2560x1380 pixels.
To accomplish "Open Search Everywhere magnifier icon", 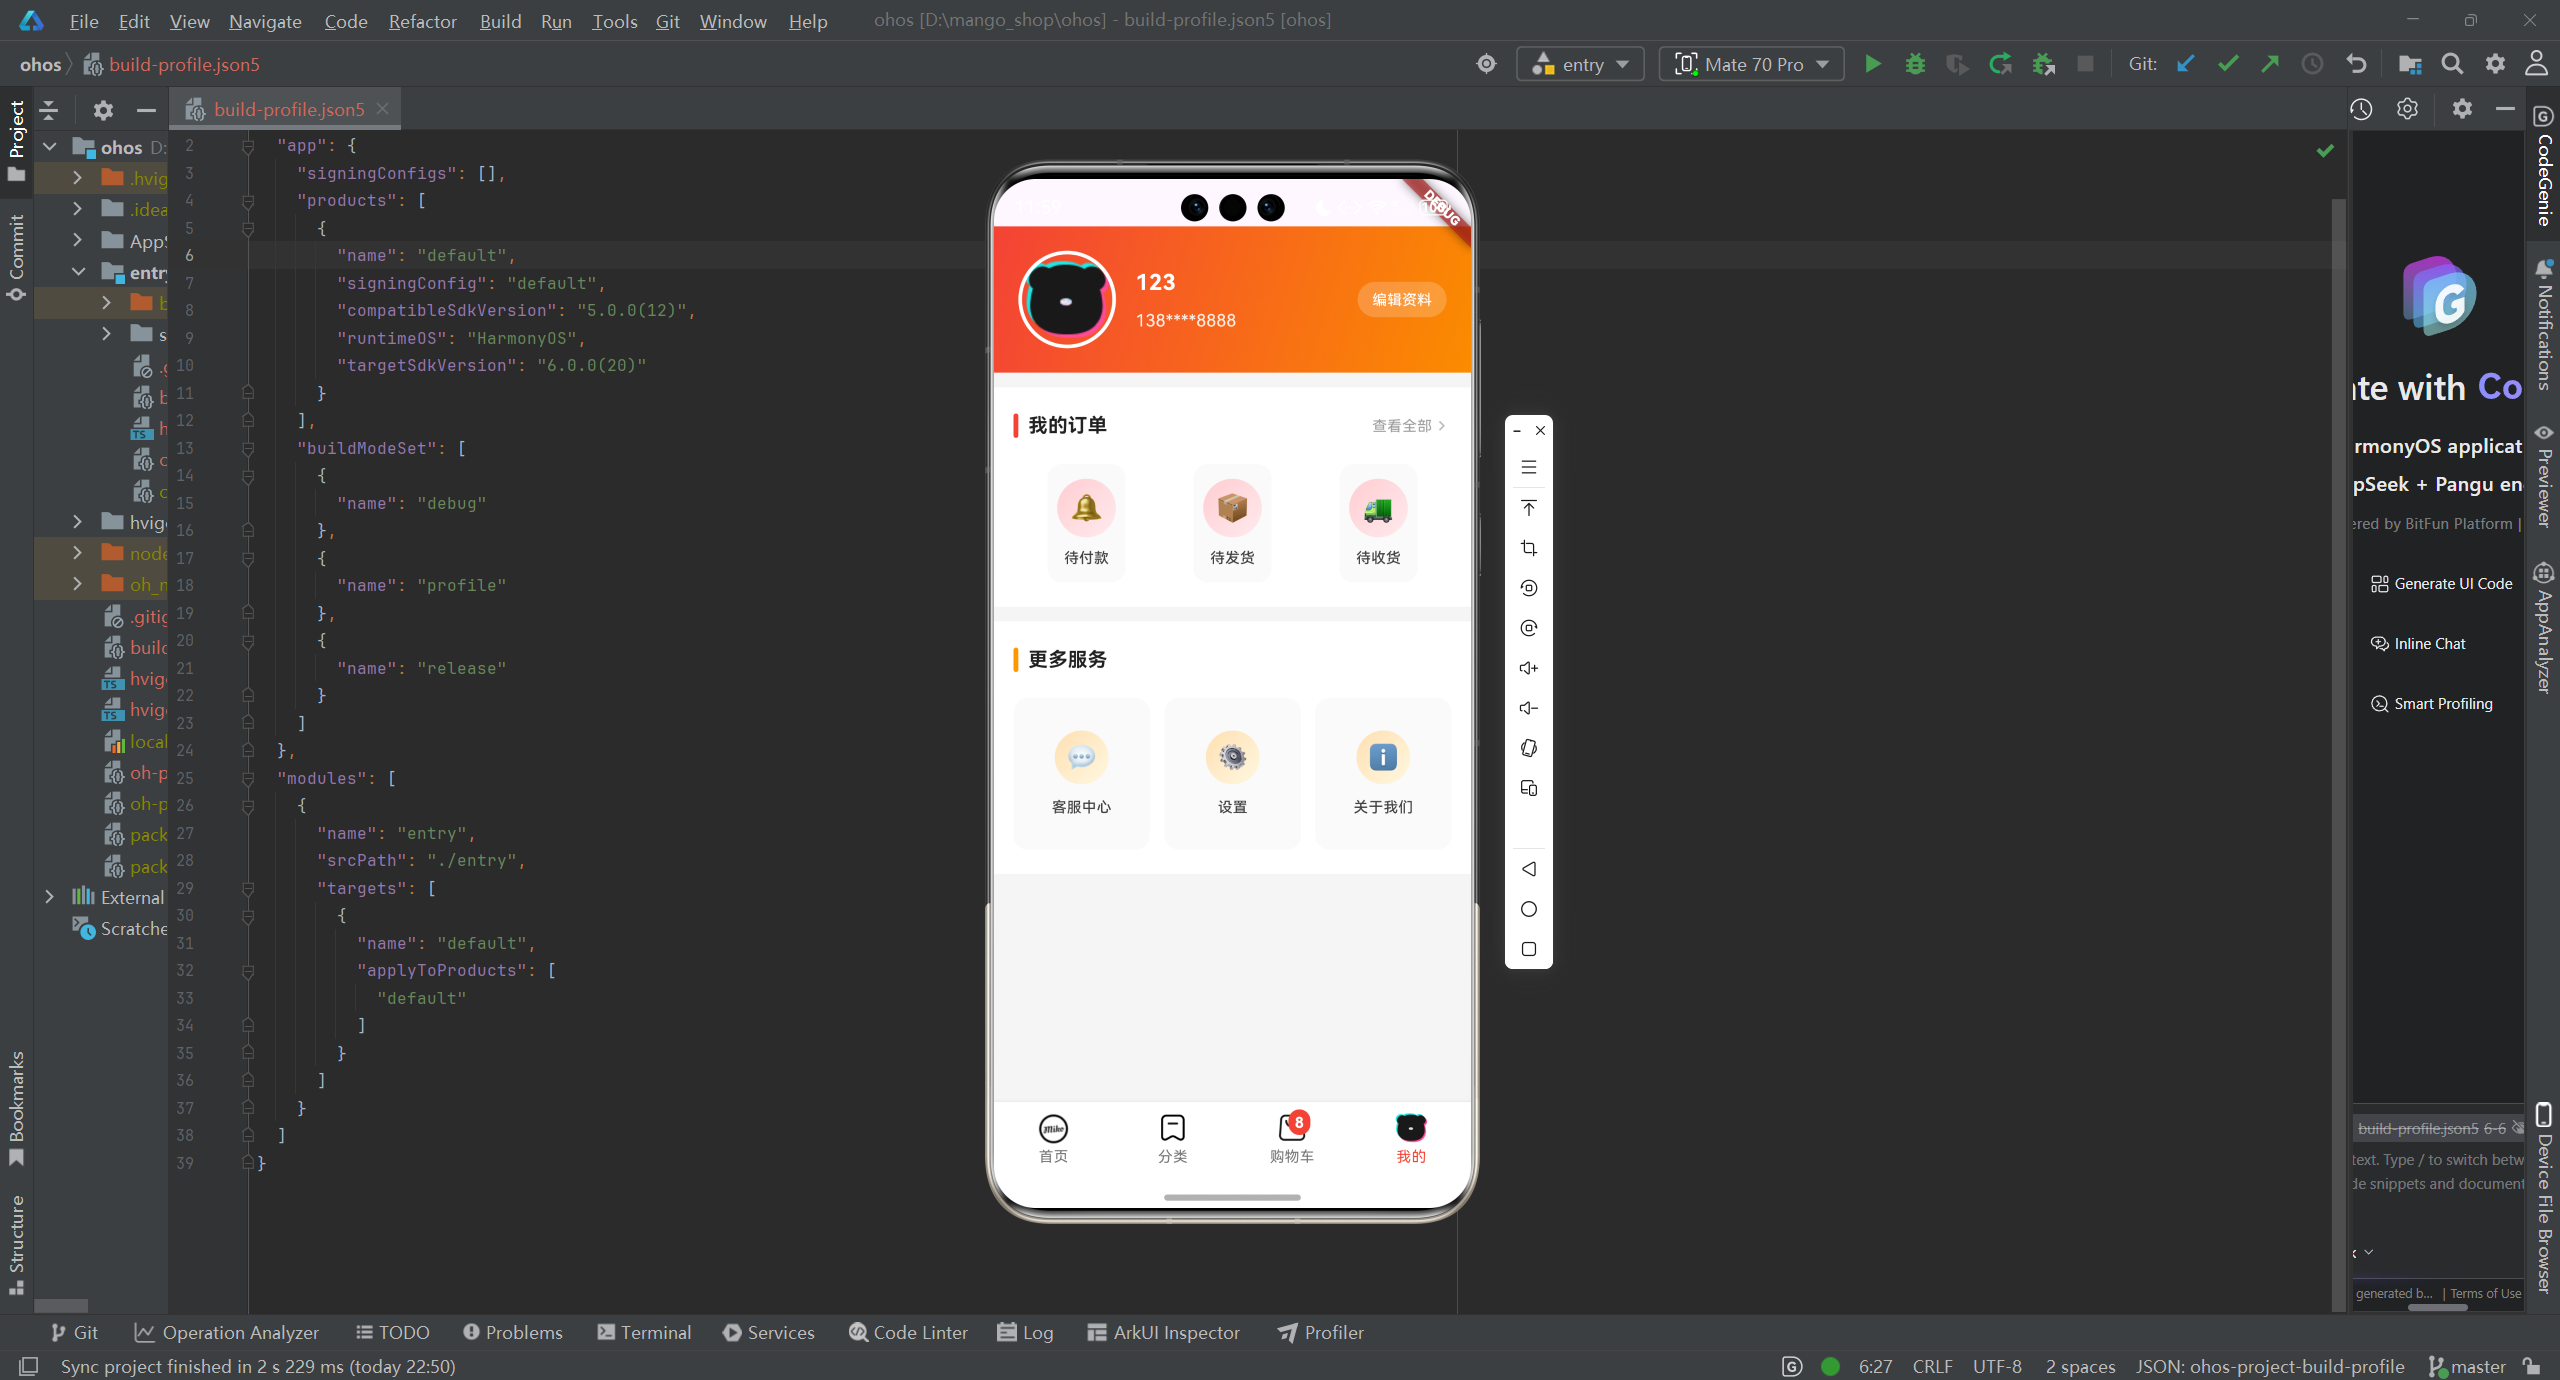I will [2452, 64].
